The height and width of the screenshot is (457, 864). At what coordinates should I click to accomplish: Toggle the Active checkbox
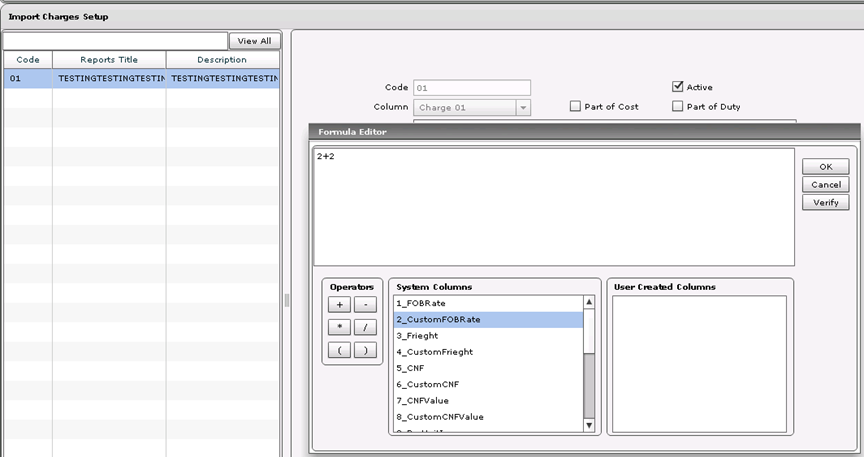coord(678,87)
